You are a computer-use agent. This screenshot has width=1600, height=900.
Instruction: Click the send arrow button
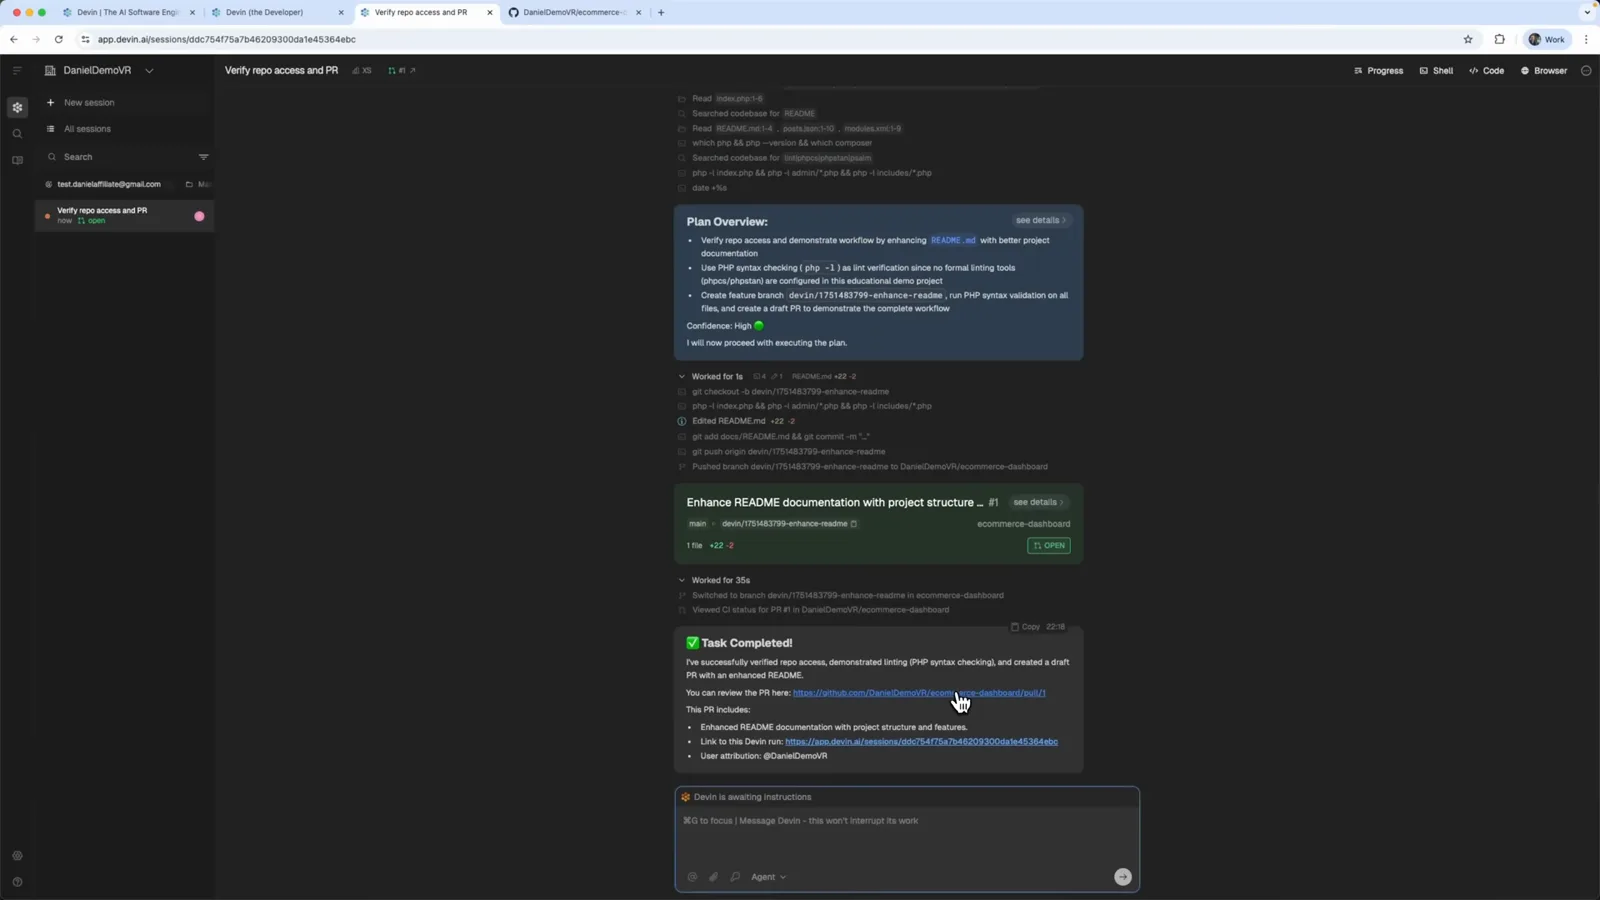[x=1123, y=877]
